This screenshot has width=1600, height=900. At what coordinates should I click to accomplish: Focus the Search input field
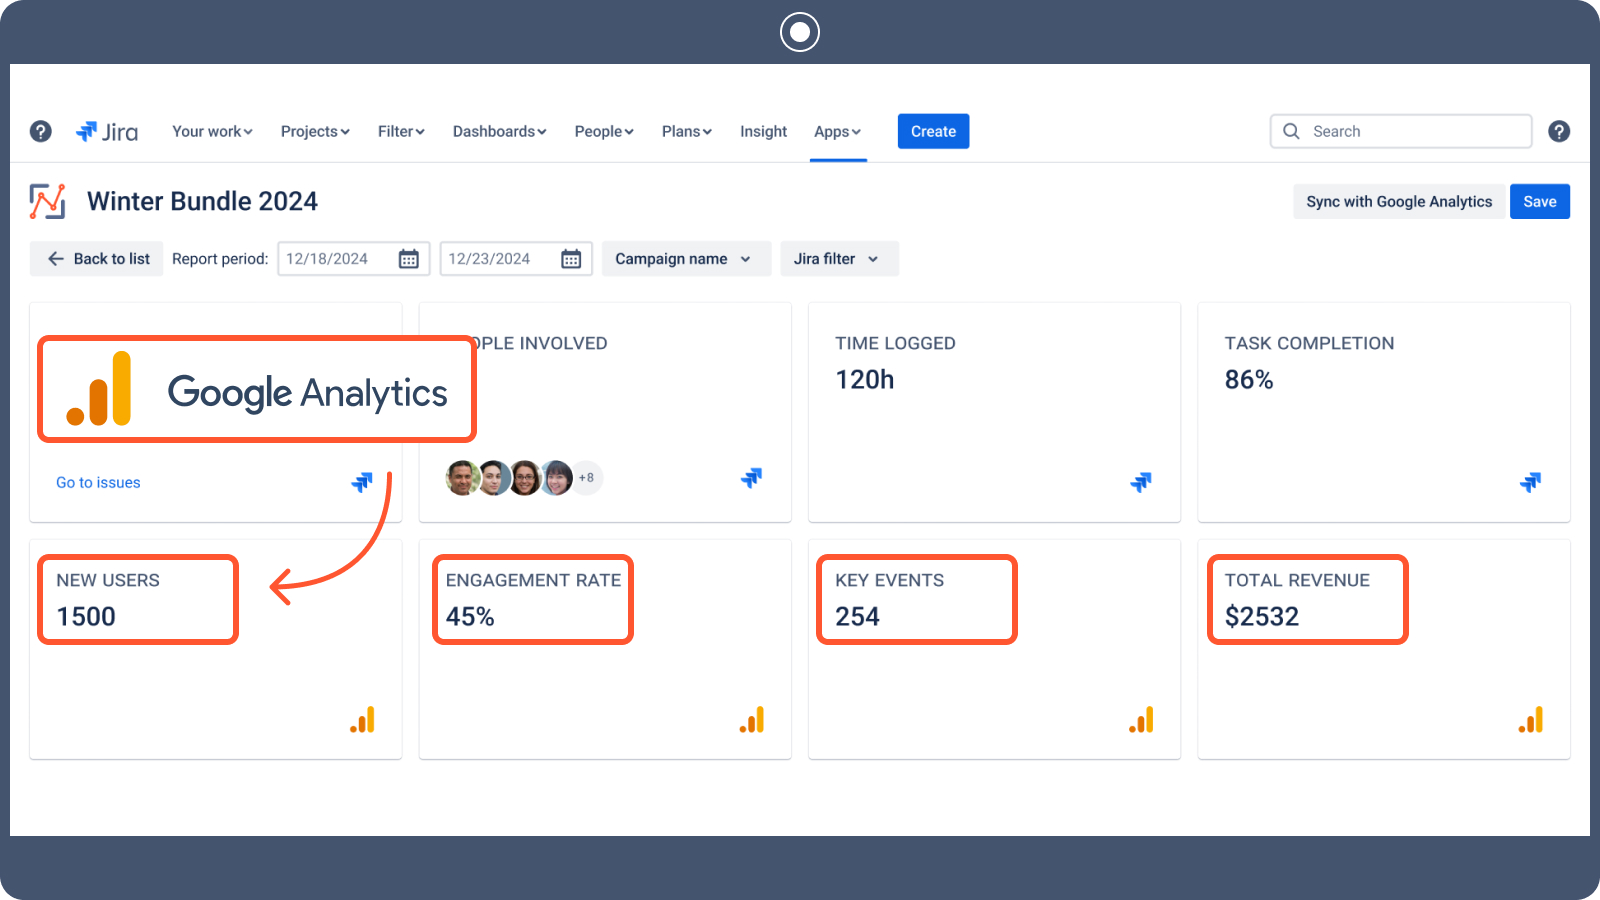click(1400, 131)
